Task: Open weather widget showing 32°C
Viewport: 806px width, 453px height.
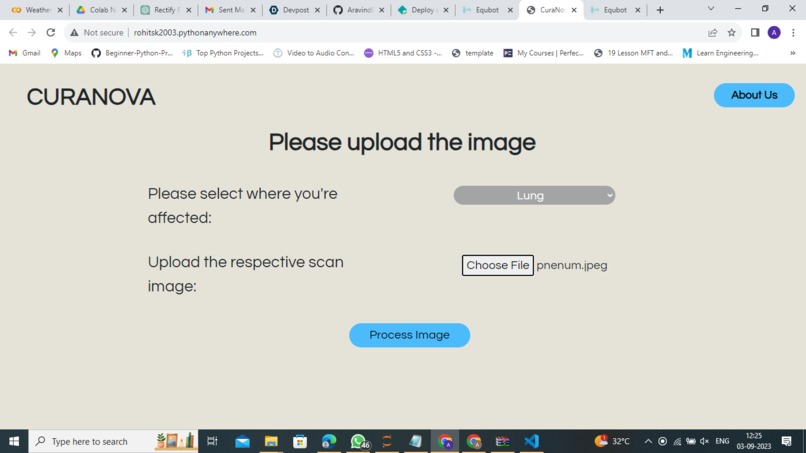Action: [612, 441]
